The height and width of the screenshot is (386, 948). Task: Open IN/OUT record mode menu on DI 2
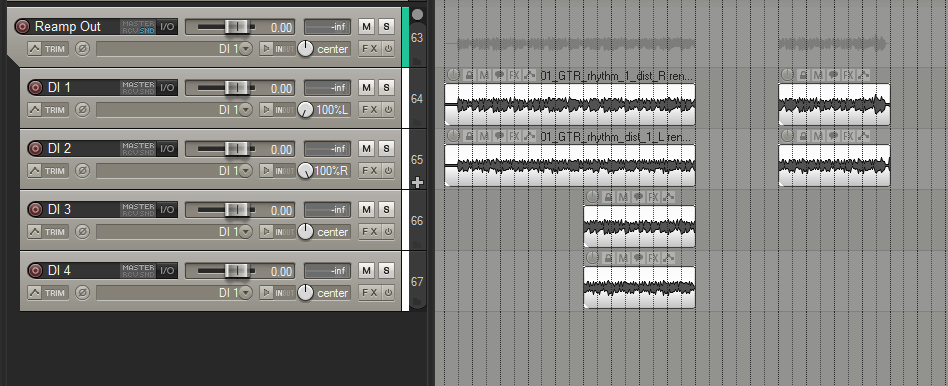point(285,171)
